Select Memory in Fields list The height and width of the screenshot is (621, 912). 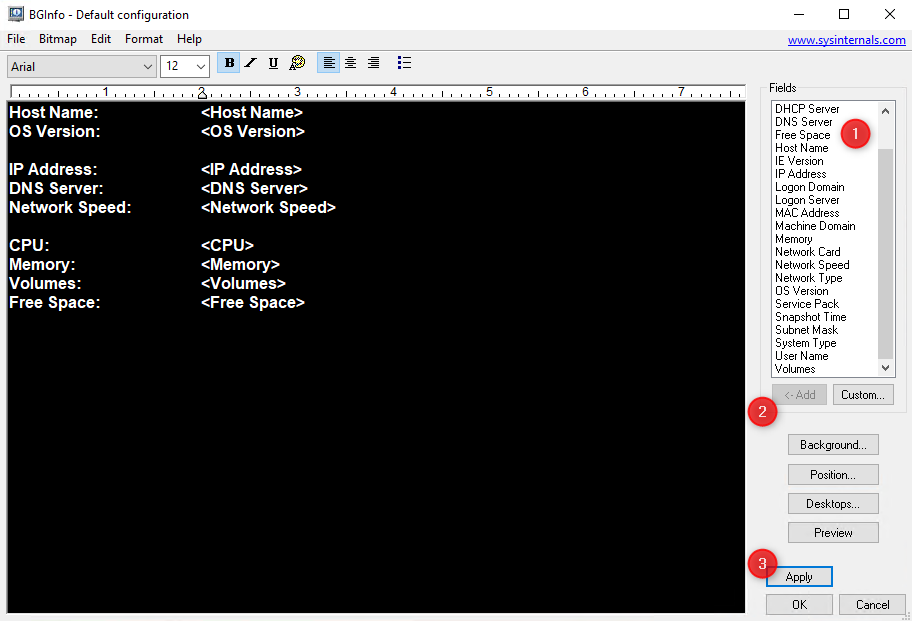[x=793, y=239]
